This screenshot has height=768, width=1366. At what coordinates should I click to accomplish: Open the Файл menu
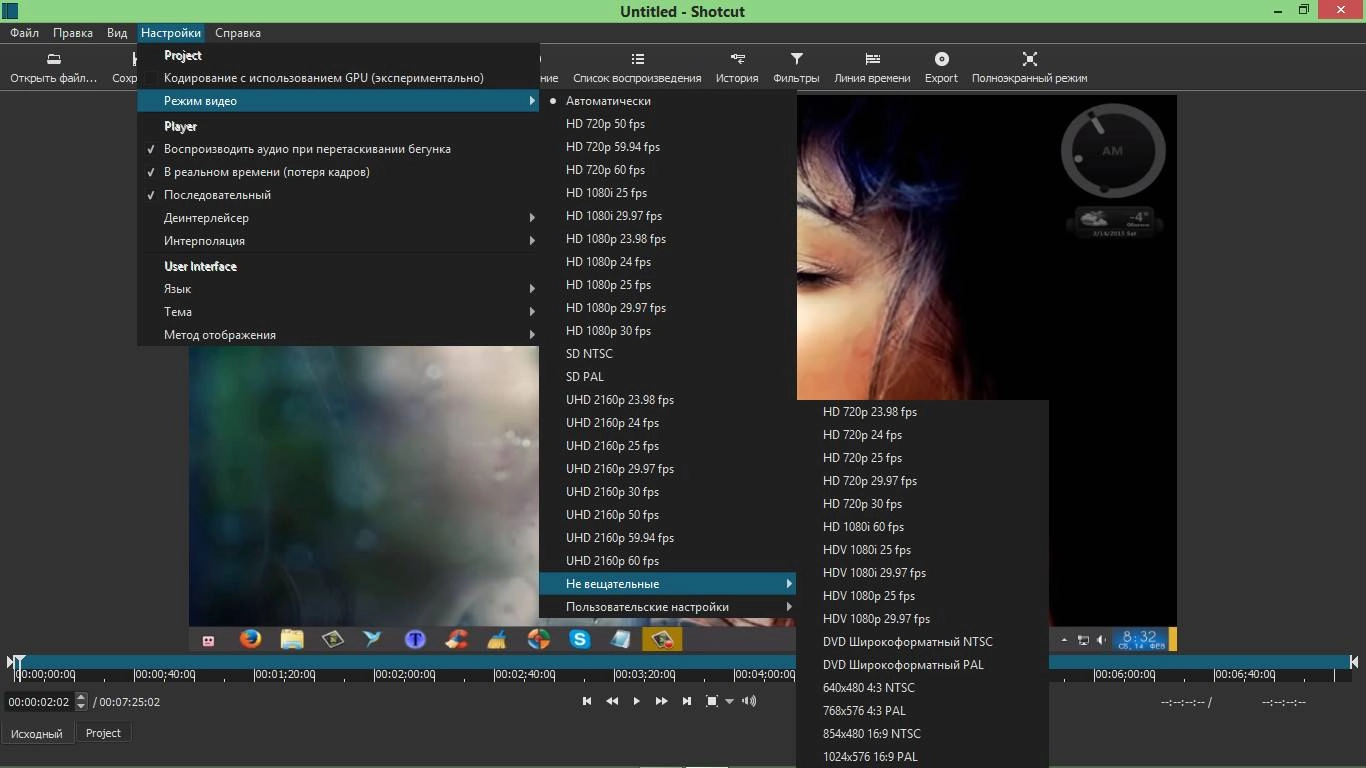pyautogui.click(x=25, y=33)
